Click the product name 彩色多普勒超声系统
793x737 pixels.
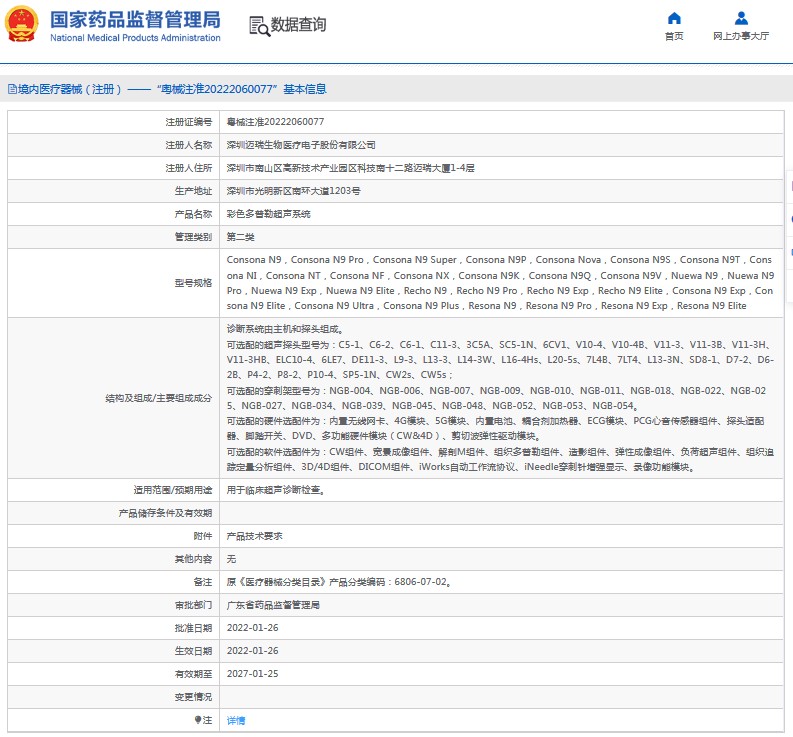coord(269,214)
